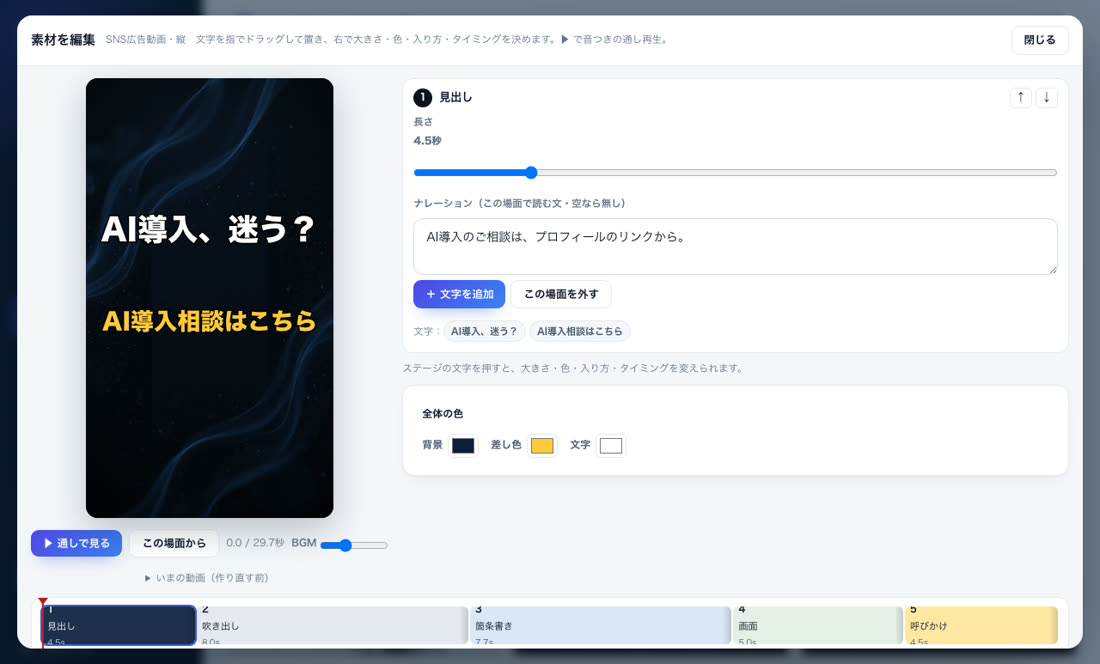1100x664 pixels.
Task: Open the 差し色 accent color swatch
Action: (x=542, y=445)
